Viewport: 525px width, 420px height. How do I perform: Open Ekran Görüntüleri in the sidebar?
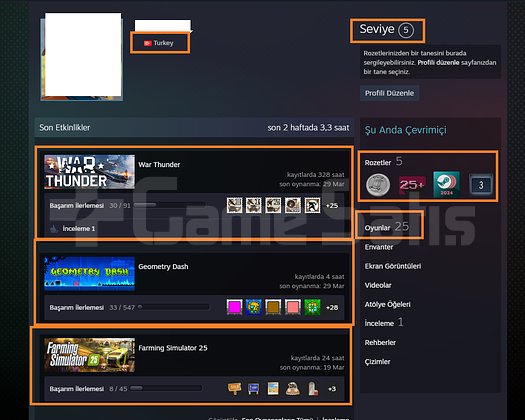coord(393,266)
